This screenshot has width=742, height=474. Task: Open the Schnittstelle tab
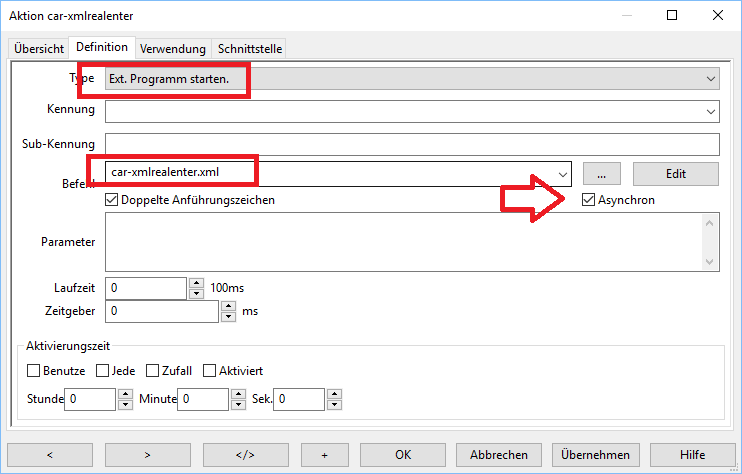click(250, 48)
